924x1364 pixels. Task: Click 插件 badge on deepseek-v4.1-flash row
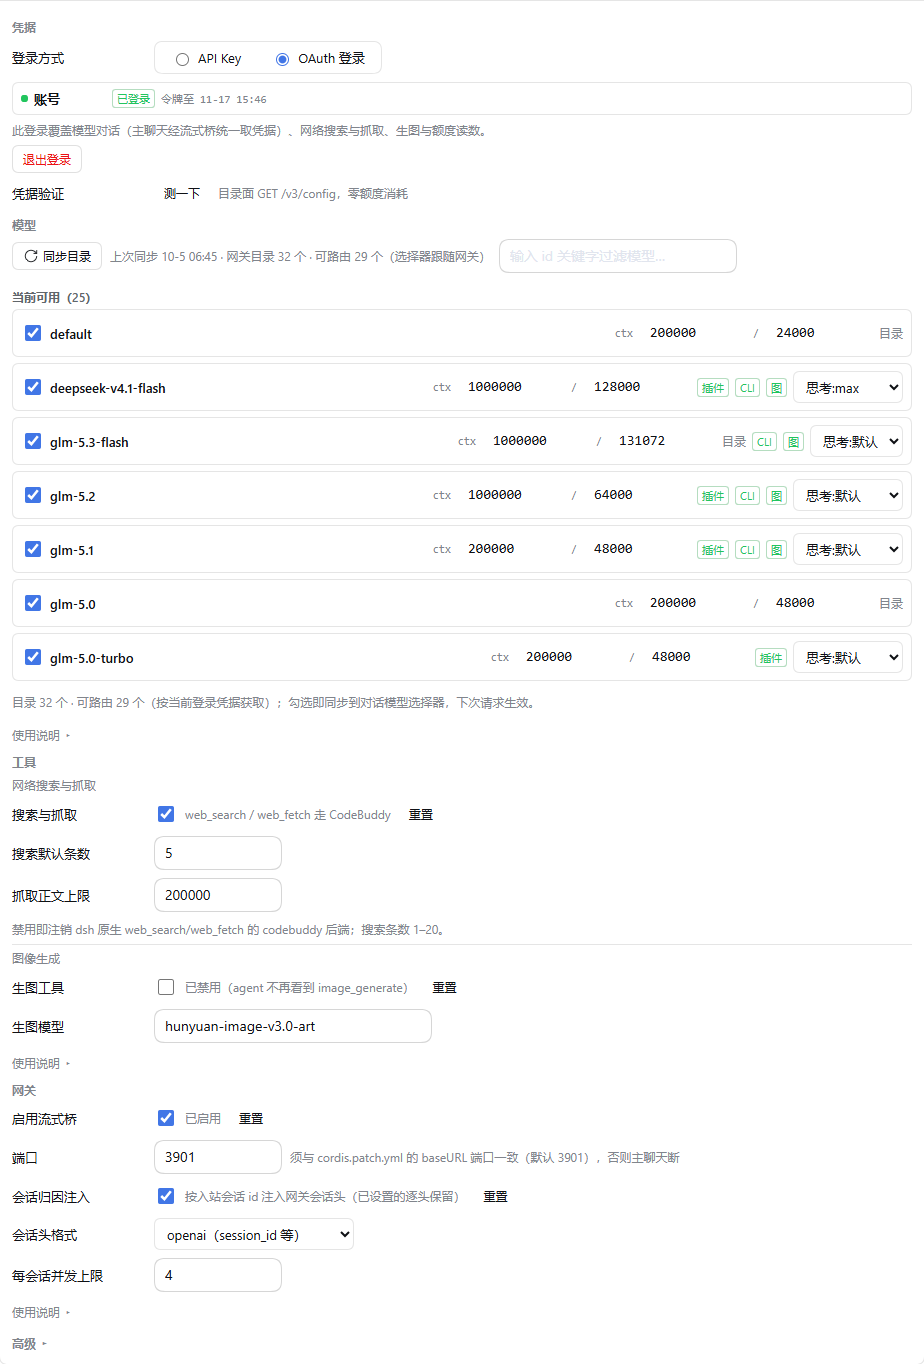pos(713,388)
